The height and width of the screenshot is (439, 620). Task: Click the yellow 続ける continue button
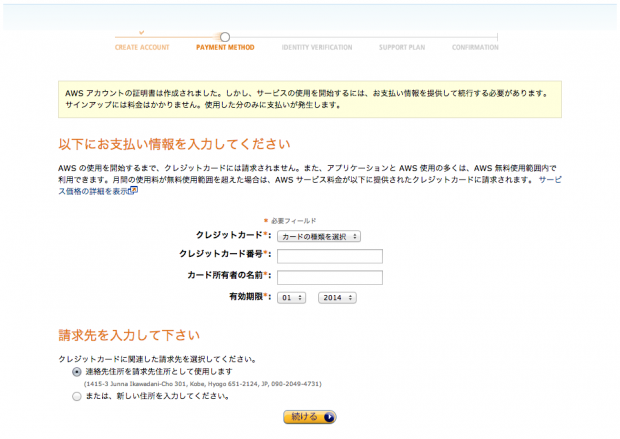point(310,417)
